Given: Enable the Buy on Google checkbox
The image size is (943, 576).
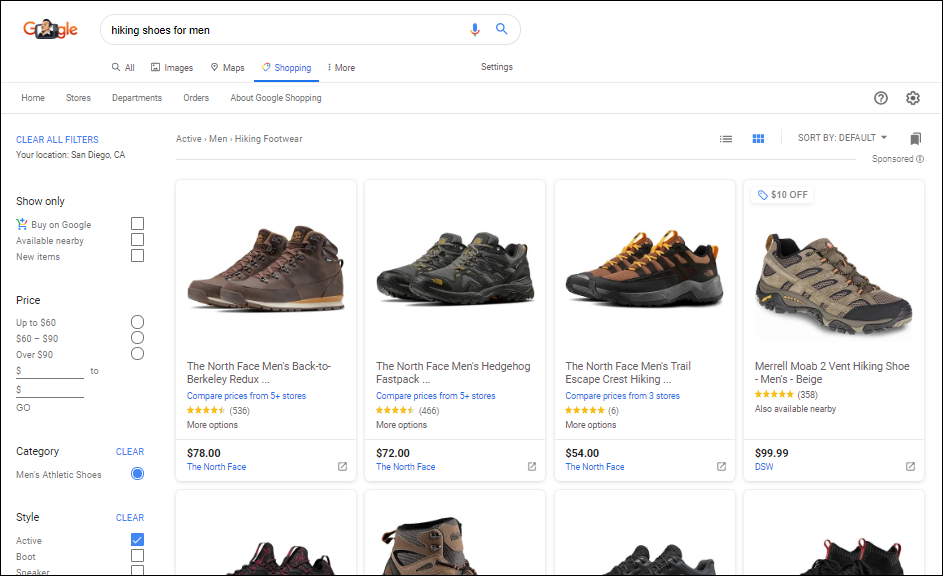Looking at the screenshot, I should coord(137,223).
